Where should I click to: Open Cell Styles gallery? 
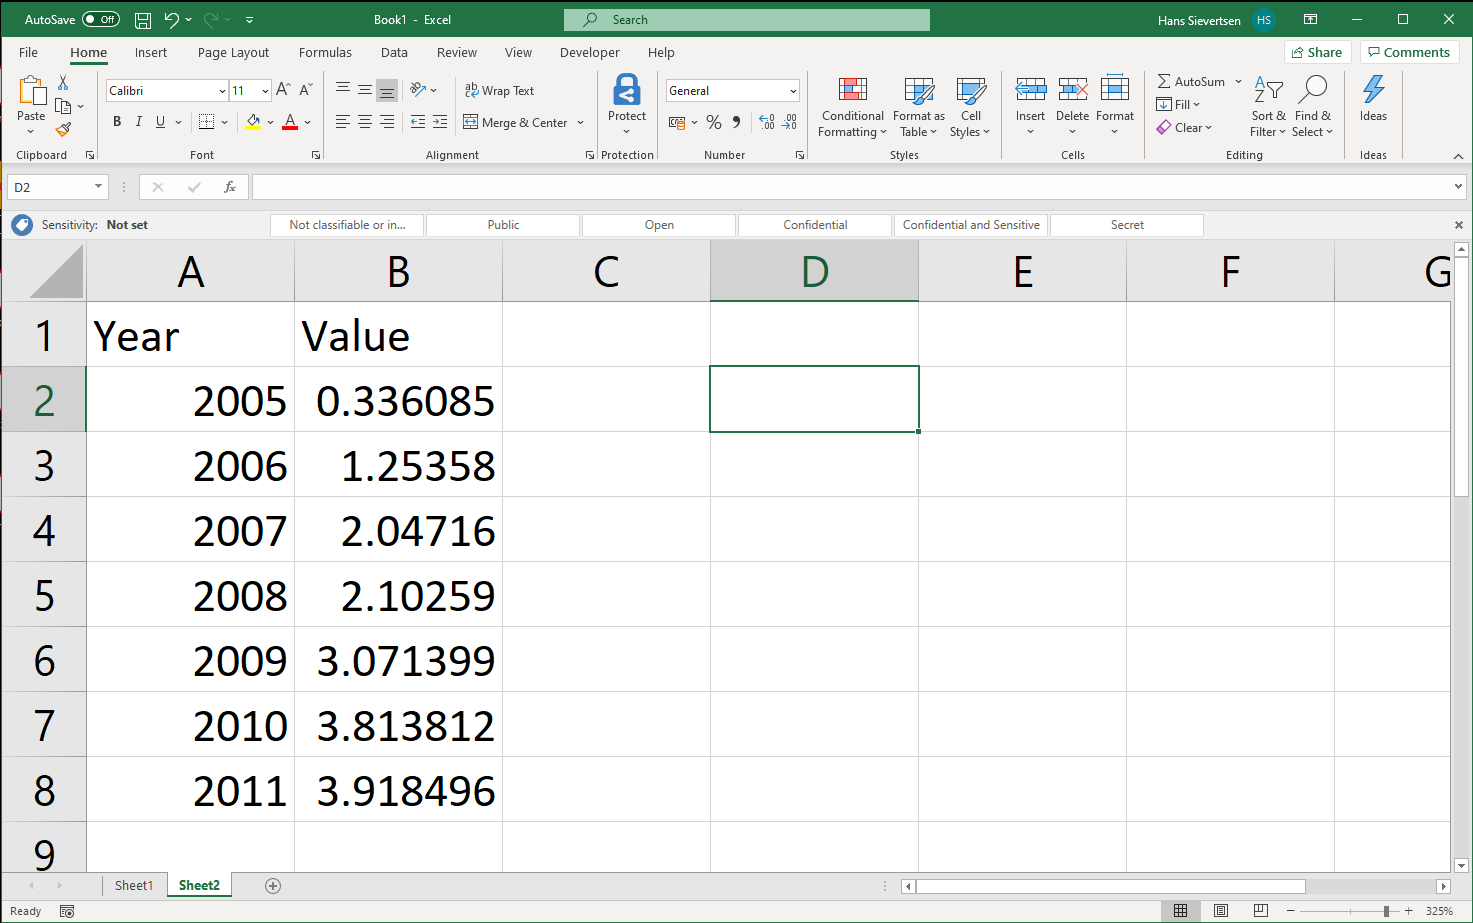click(970, 107)
